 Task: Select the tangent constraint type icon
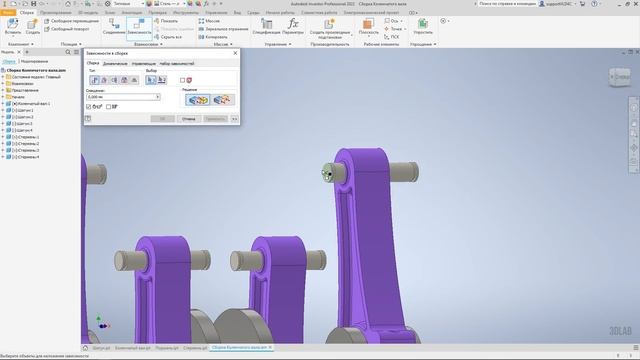click(x=114, y=80)
